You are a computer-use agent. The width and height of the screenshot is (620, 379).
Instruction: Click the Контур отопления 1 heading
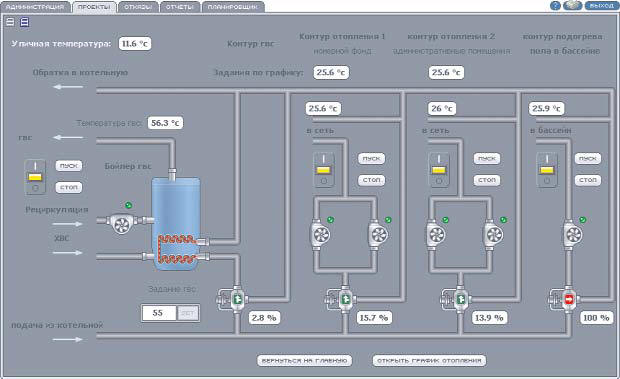tap(342, 36)
